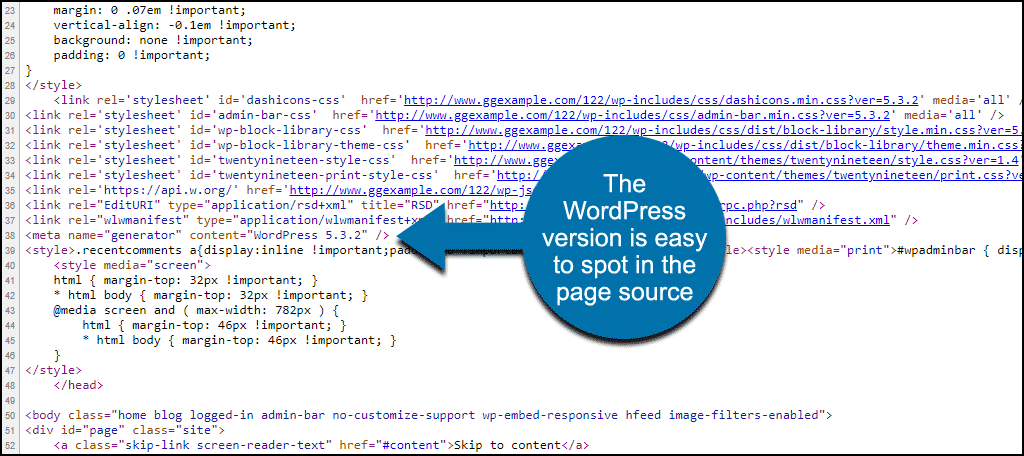Click the <style media="screen"> tag
The width and height of the screenshot is (1024, 456).
(132, 266)
